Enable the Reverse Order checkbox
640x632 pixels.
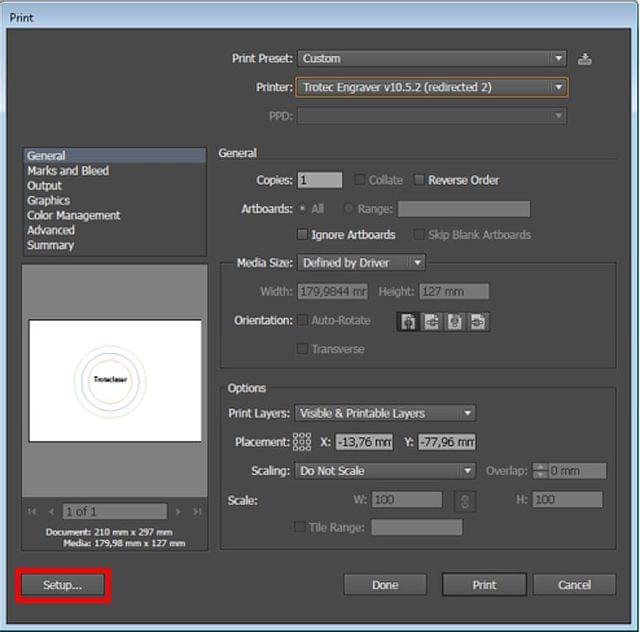(420, 180)
